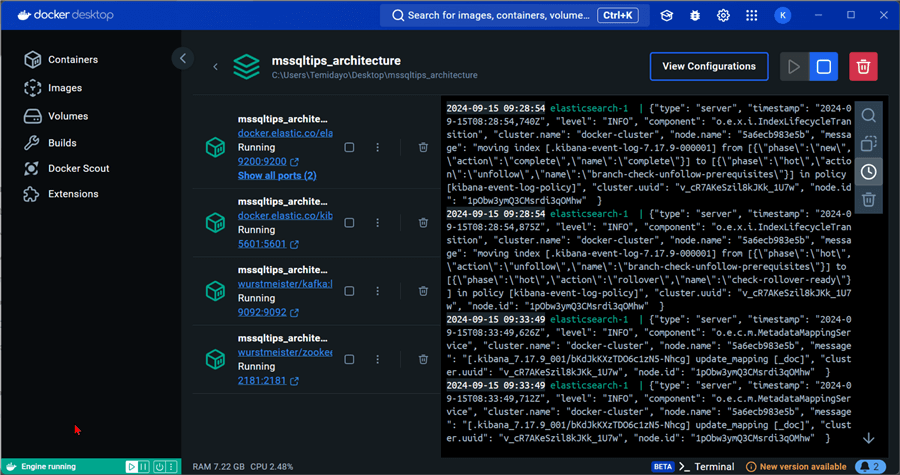Go to Images in sidebar
This screenshot has width=900, height=475.
coord(65,88)
